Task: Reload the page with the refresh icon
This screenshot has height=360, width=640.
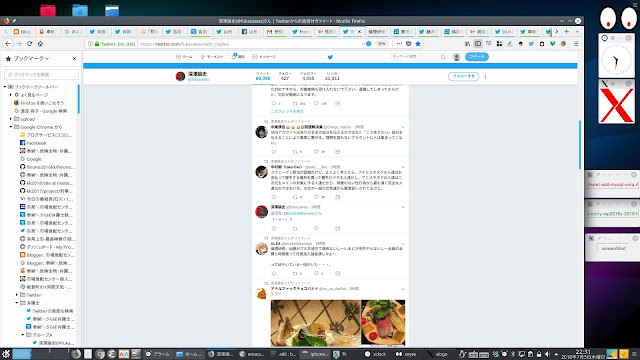Action: click(29, 44)
